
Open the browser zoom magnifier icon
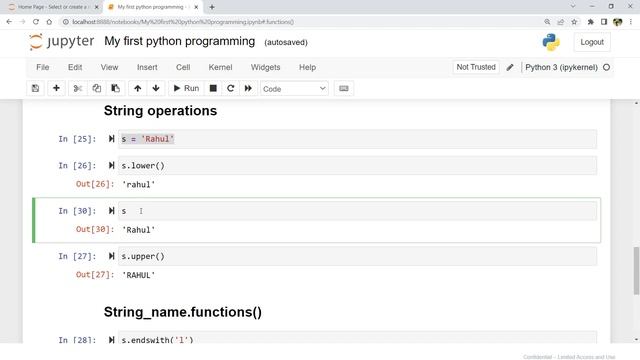pyautogui.click(x=547, y=22)
